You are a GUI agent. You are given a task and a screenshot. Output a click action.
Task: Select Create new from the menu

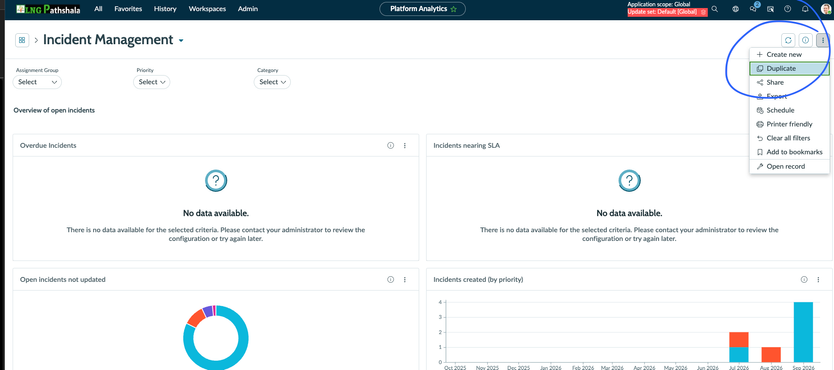[789, 54]
